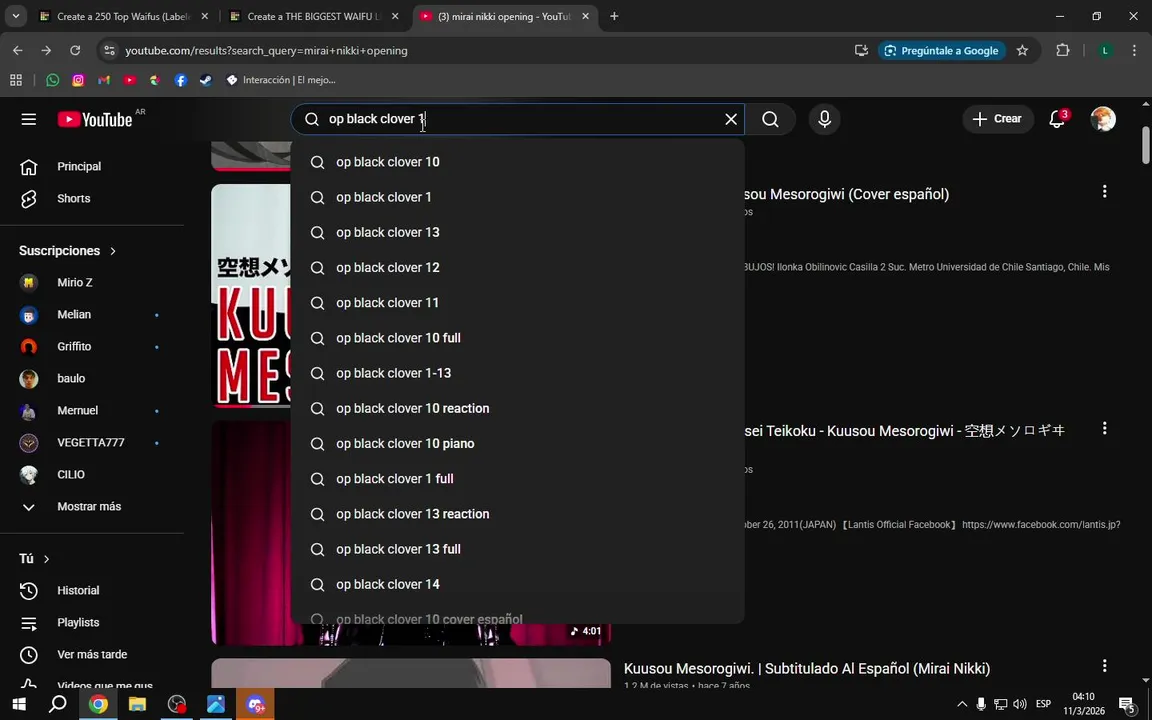Open the CILIO subscription channel
The width and height of the screenshot is (1152, 720).
(92, 475)
